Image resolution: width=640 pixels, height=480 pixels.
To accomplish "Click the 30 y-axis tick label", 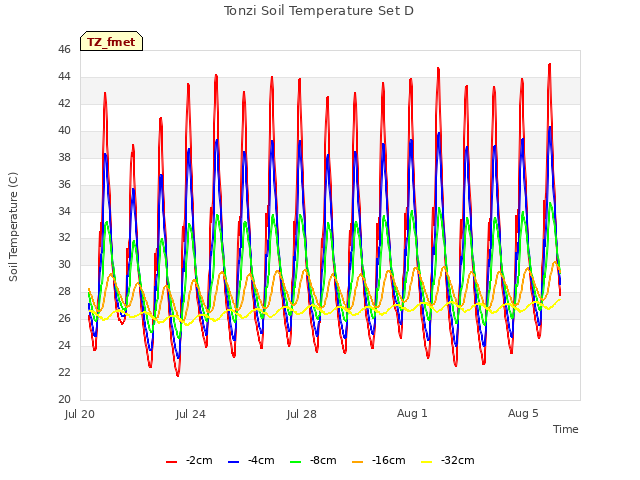I will (64, 264).
